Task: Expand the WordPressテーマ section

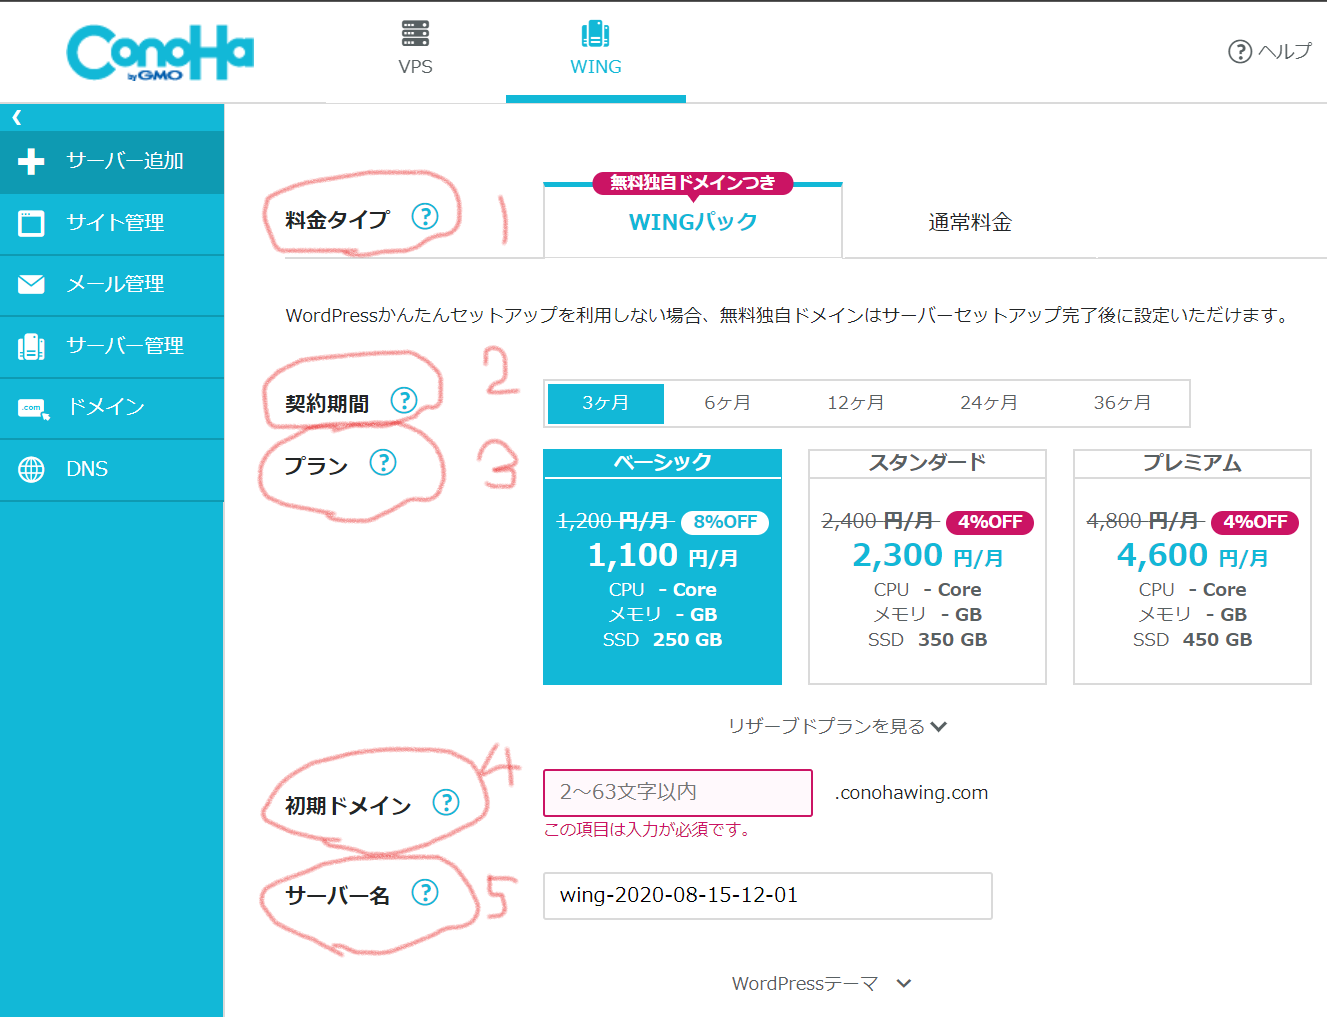Action: (821, 984)
